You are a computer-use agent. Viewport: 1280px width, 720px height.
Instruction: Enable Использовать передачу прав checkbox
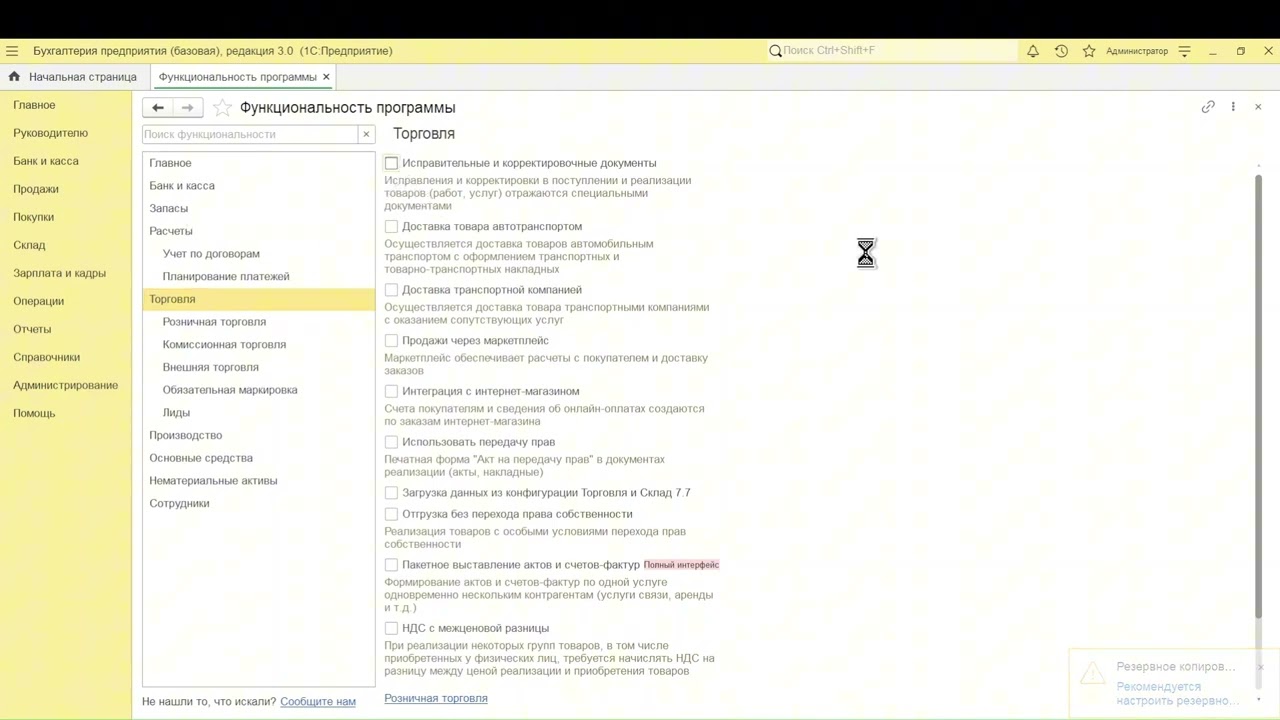[391, 442]
